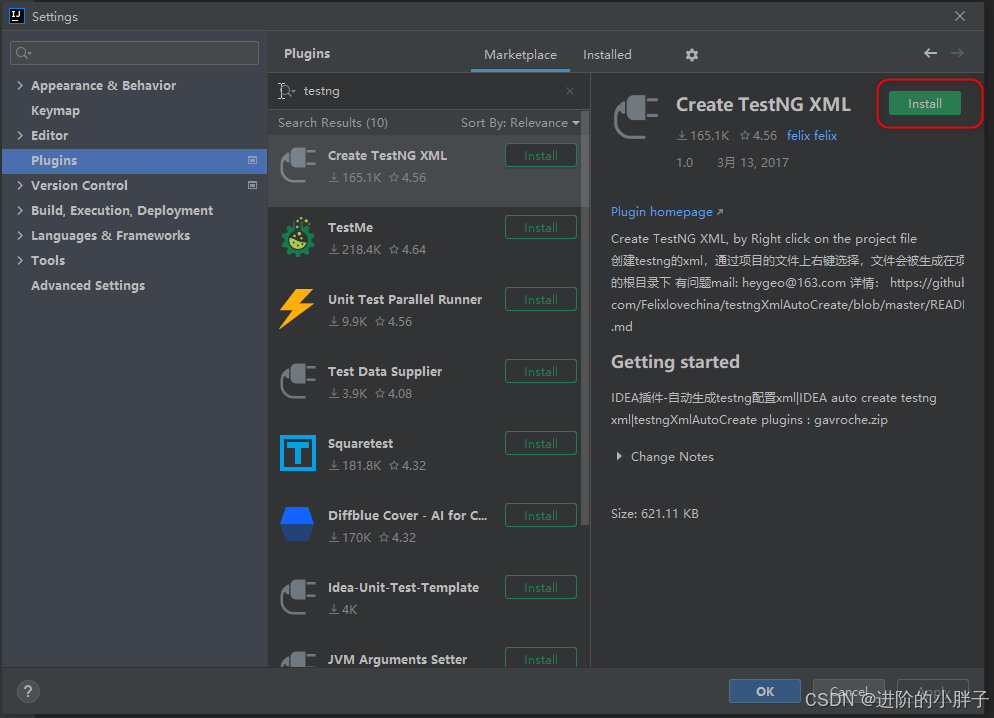The height and width of the screenshot is (718, 994).
Task: Click the Diffblue Cover plugin icon
Action: coord(298,525)
